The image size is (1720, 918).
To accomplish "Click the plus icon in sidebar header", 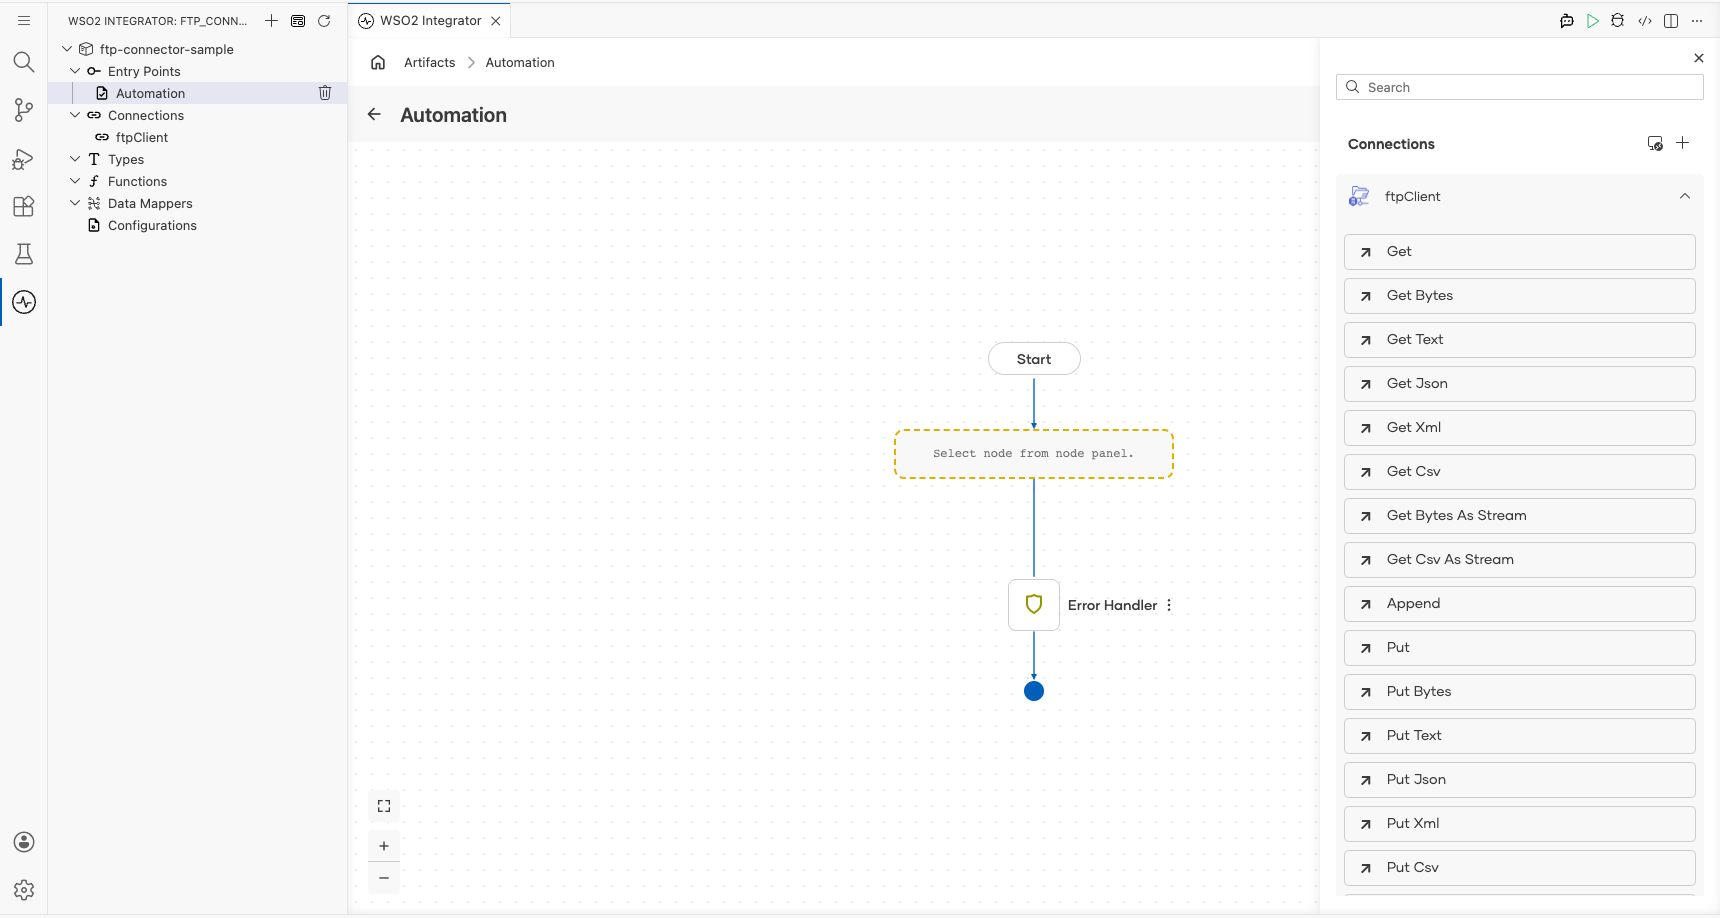I will pyautogui.click(x=271, y=20).
